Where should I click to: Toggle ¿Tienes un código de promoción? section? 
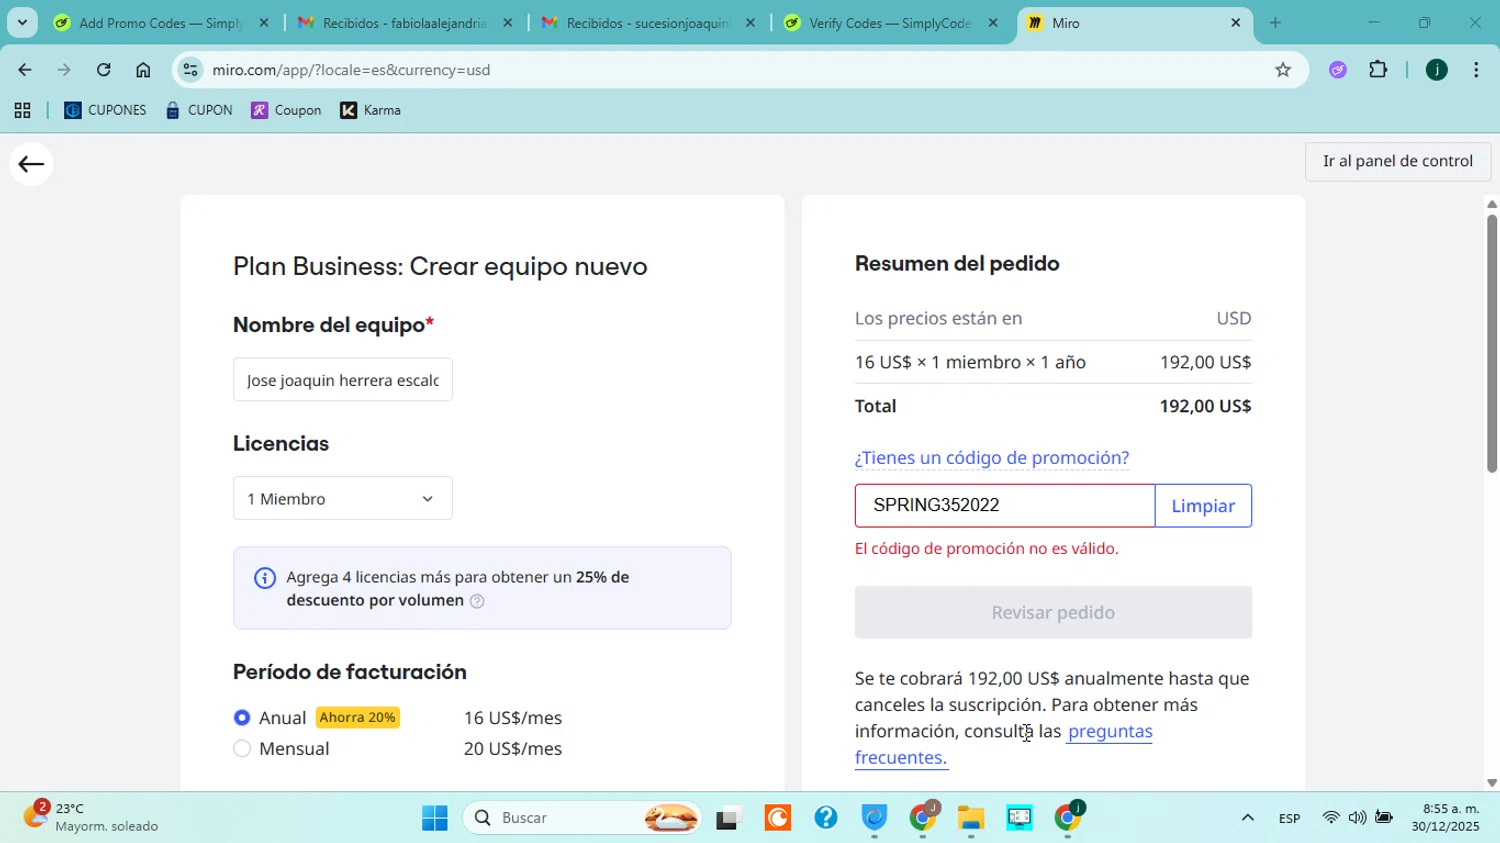992,458
